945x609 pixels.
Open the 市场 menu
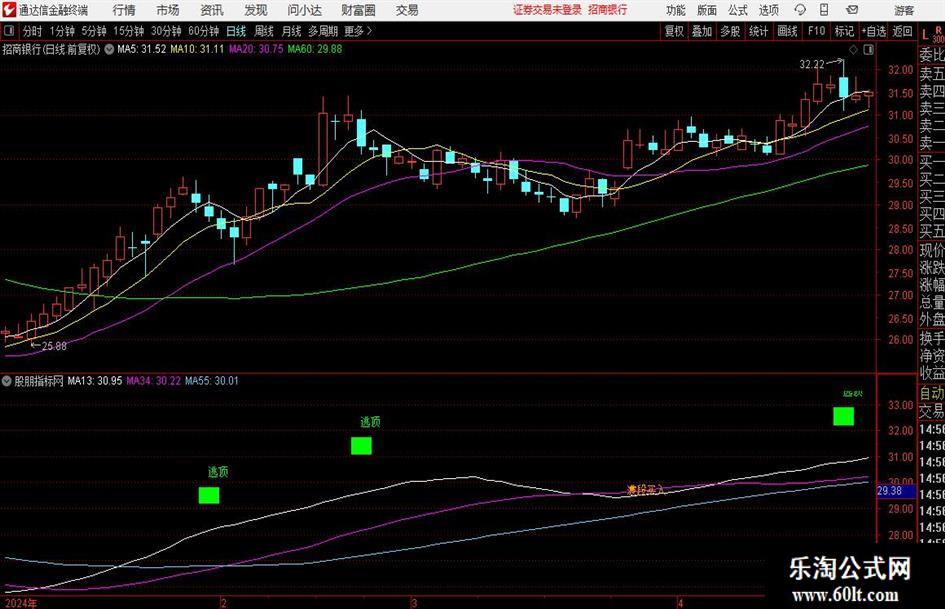click(x=168, y=10)
